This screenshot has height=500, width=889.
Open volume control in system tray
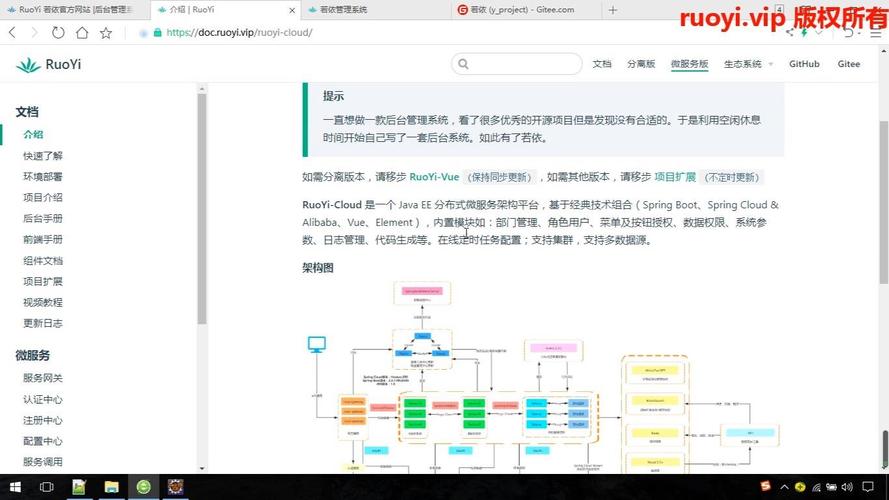point(847,487)
